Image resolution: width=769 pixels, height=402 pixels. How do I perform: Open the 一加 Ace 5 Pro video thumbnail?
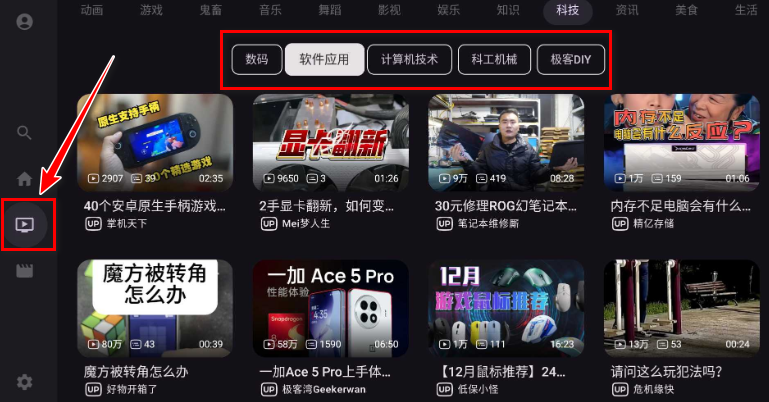click(x=331, y=308)
